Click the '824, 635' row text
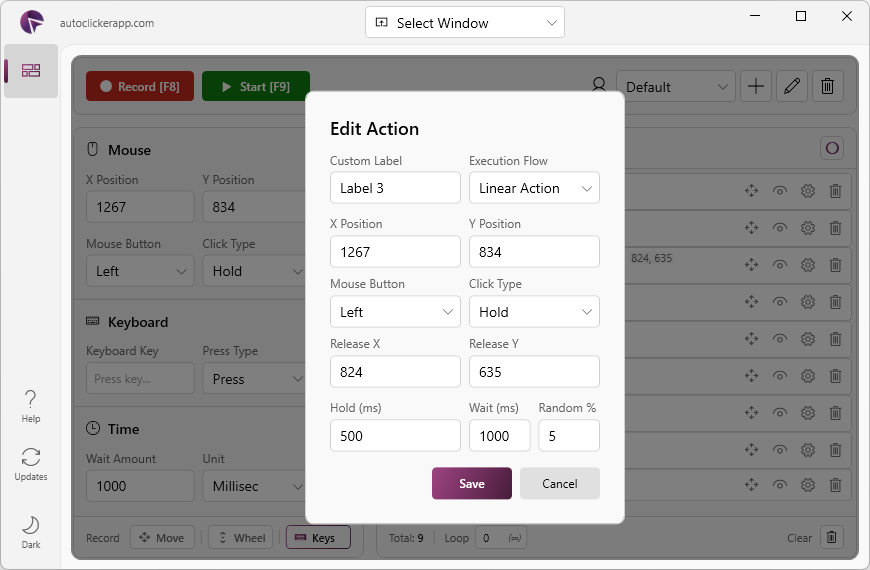The width and height of the screenshot is (870, 570). click(651, 258)
